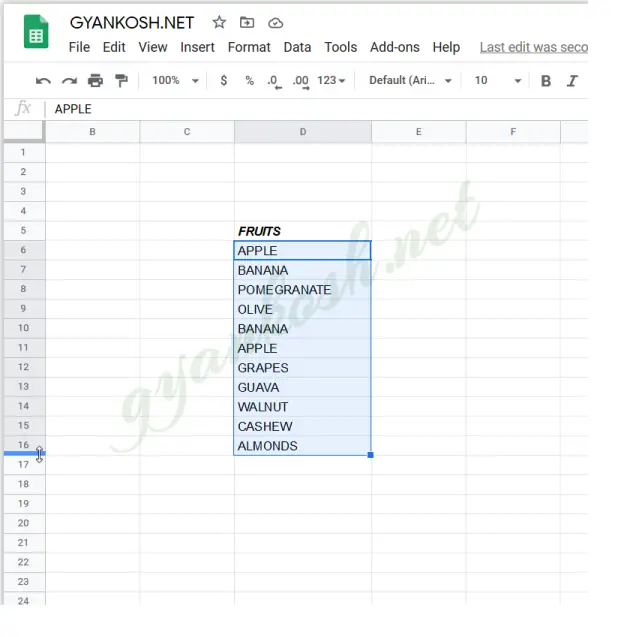Image resolution: width=638 pixels, height=637 pixels.
Task: Click the formula bar showing APPLE
Action: tap(317, 109)
